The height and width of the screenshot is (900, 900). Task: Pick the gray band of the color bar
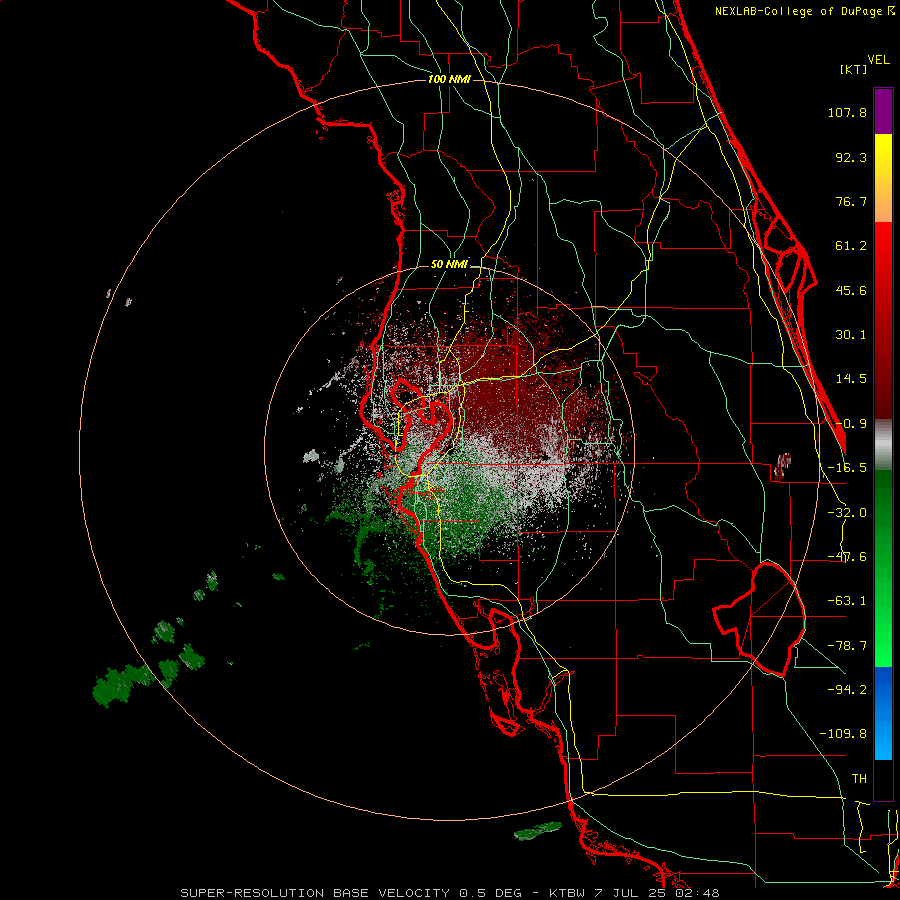[883, 445]
